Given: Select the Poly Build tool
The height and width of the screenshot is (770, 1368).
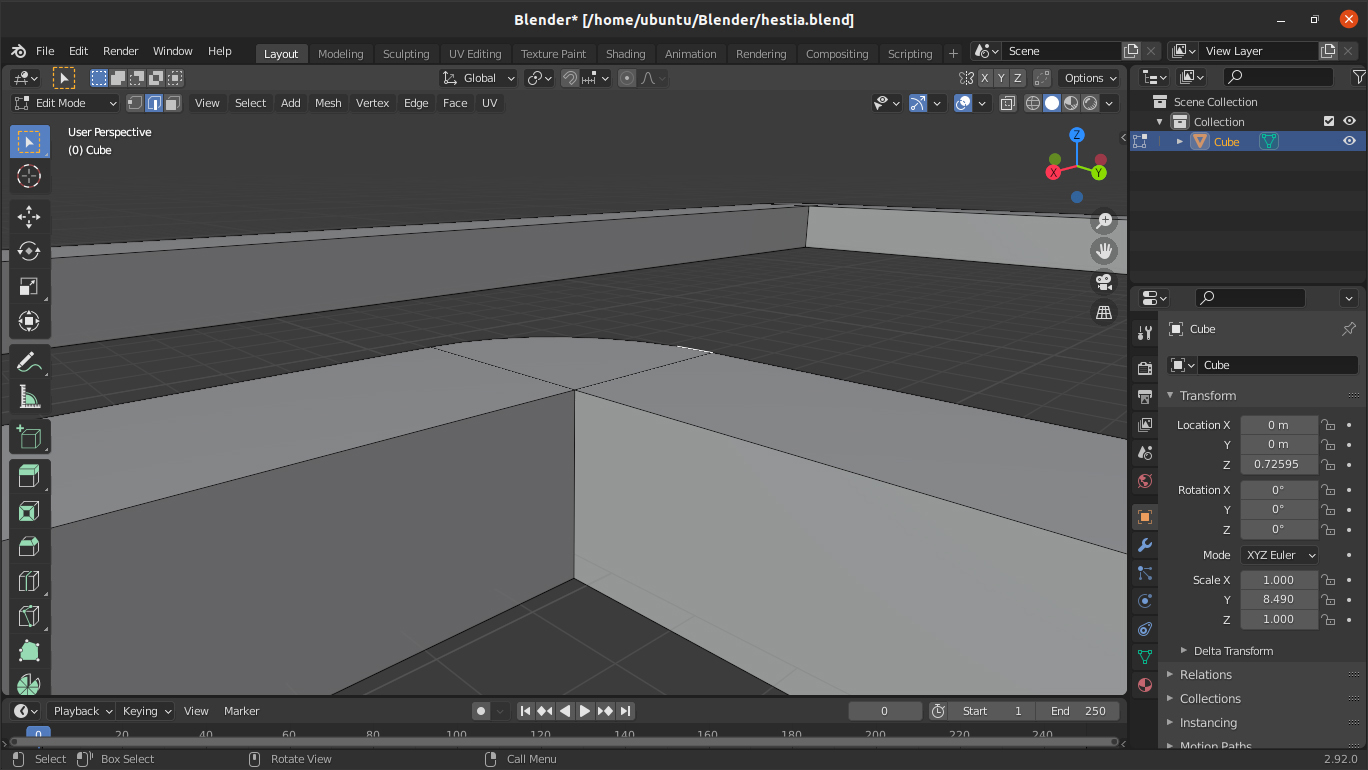Looking at the screenshot, I should click(29, 652).
